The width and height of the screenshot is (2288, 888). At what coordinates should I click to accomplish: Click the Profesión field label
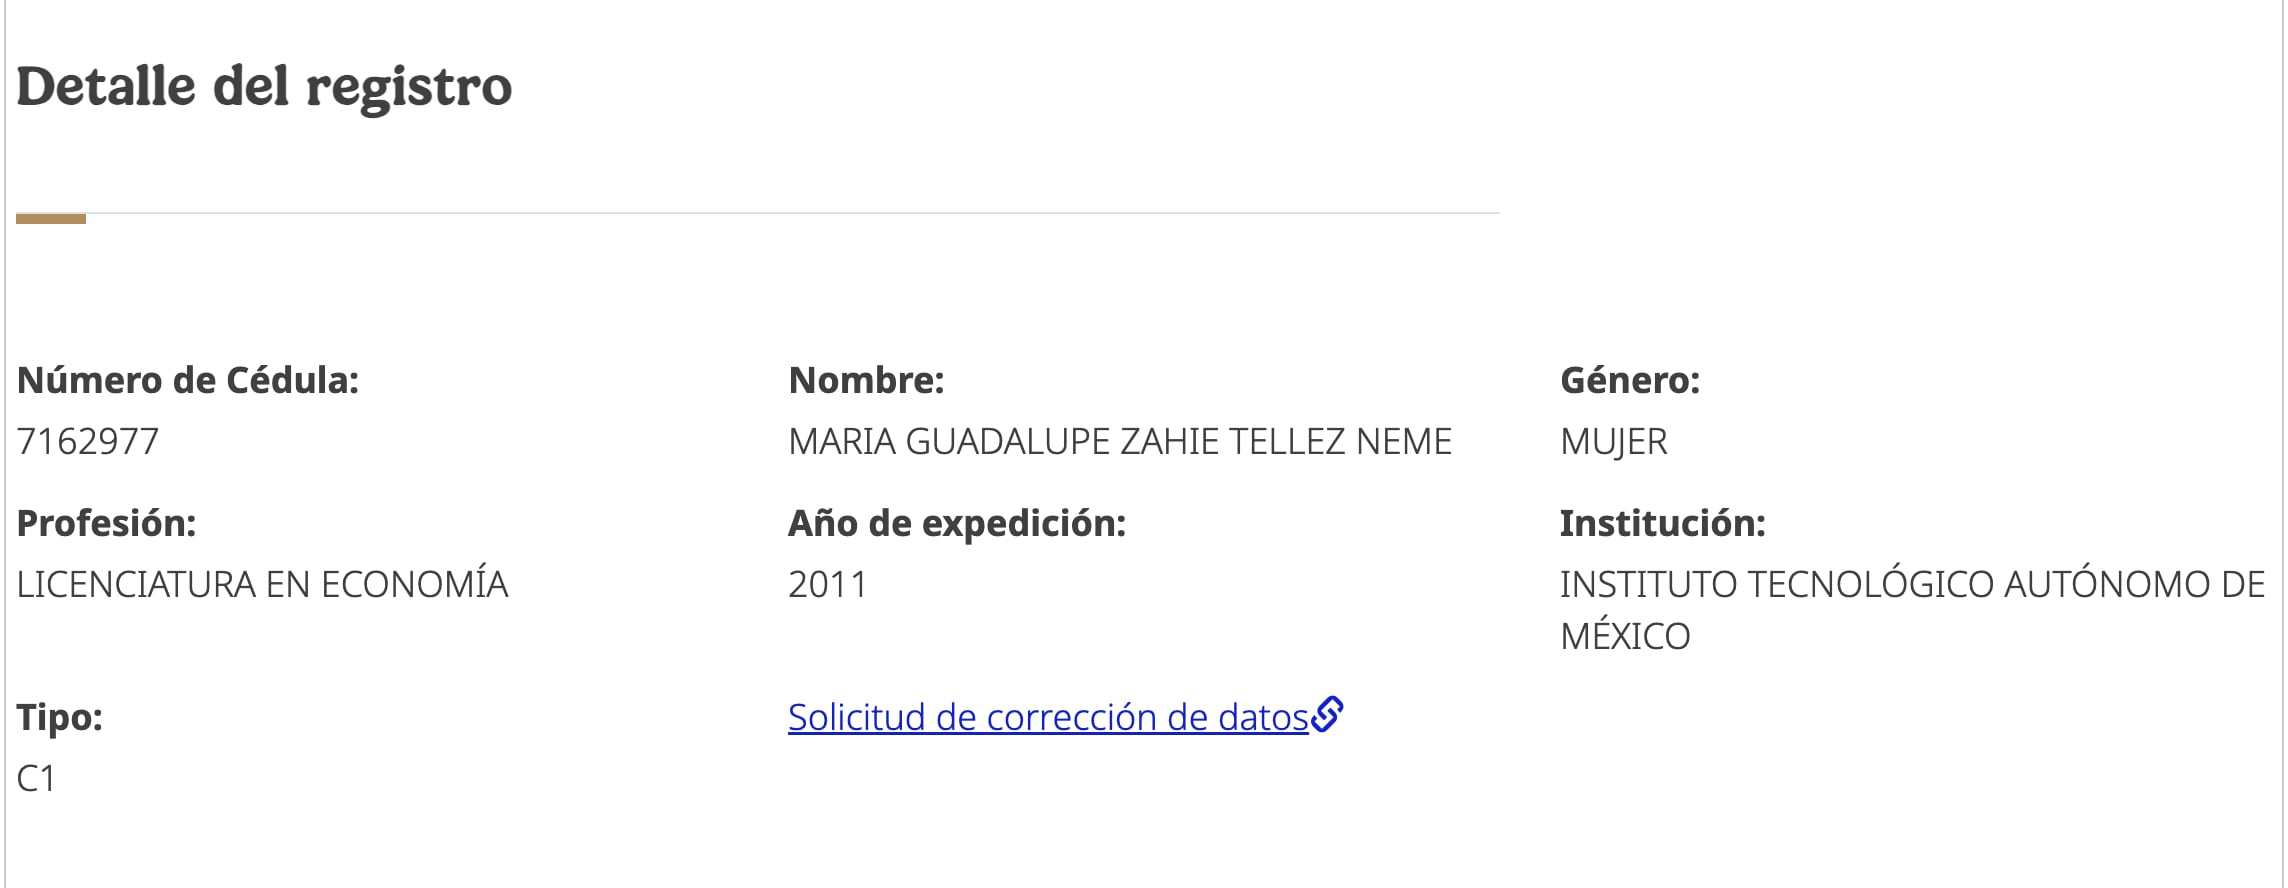(106, 524)
